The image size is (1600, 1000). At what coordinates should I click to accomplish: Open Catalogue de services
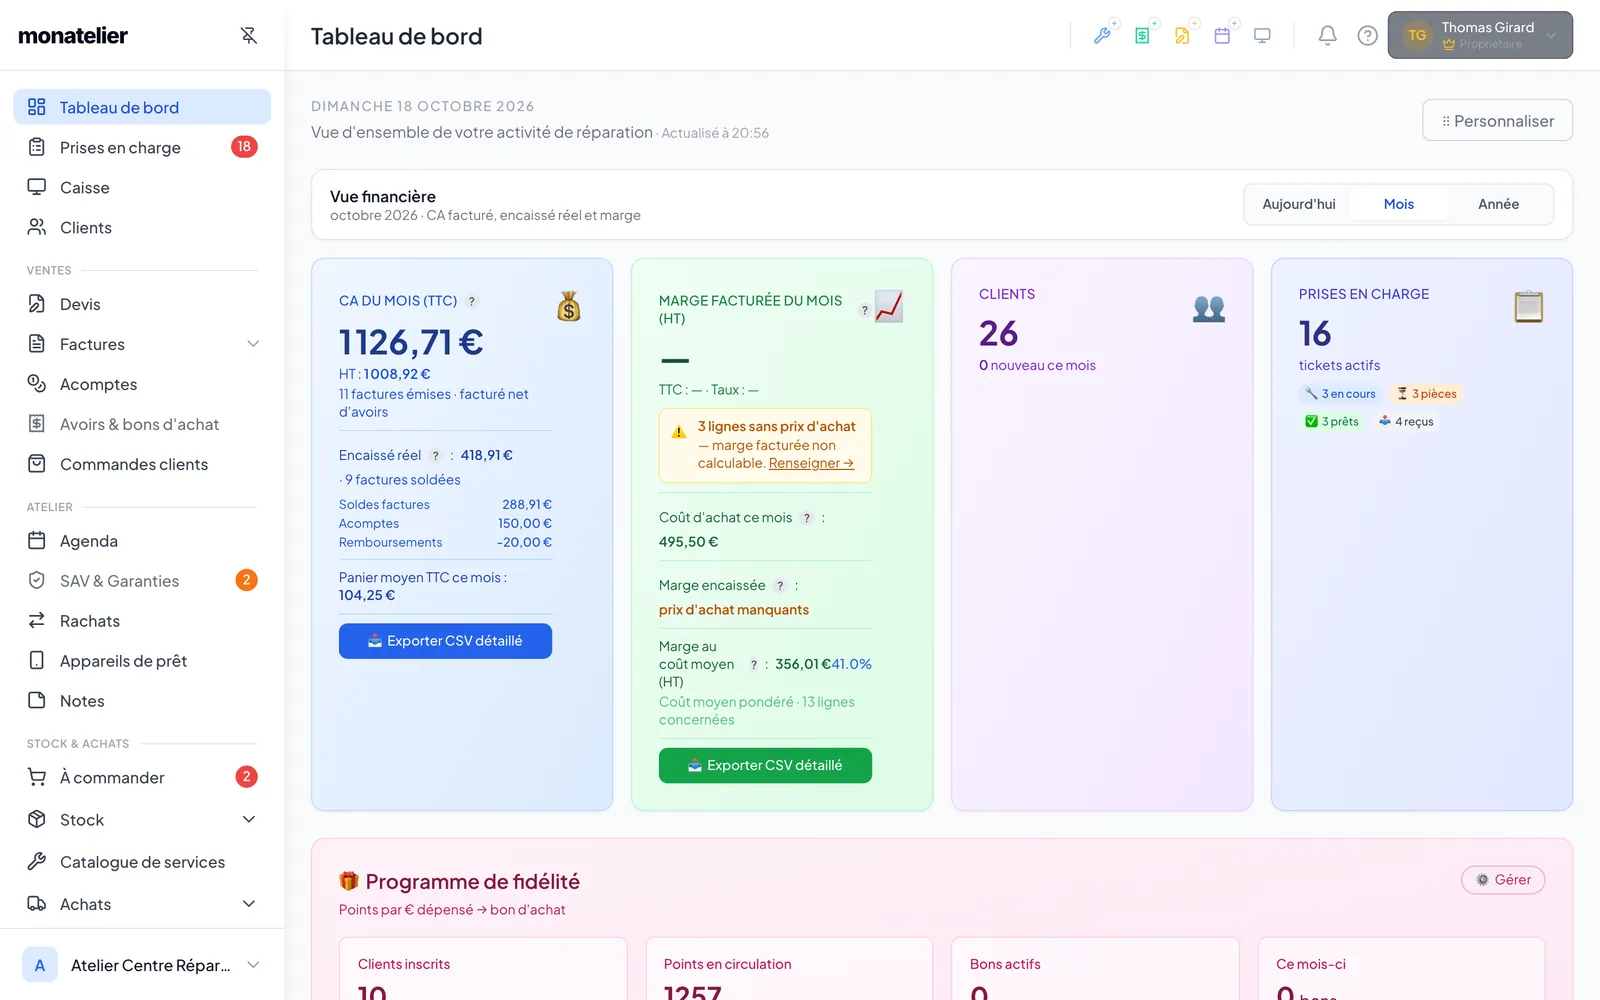pos(142,862)
